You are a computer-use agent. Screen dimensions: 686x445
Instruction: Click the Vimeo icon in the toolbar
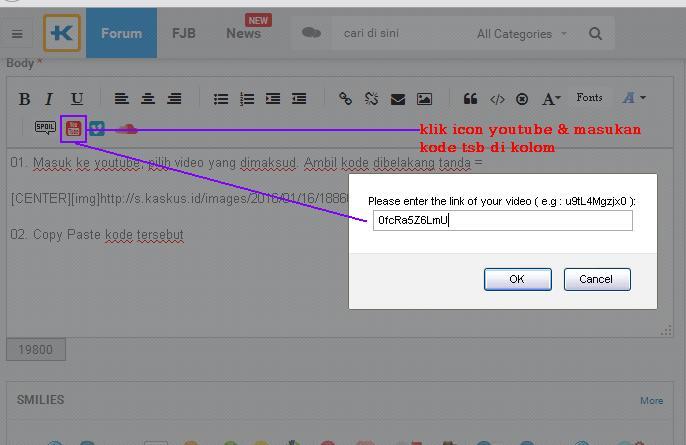click(x=97, y=129)
